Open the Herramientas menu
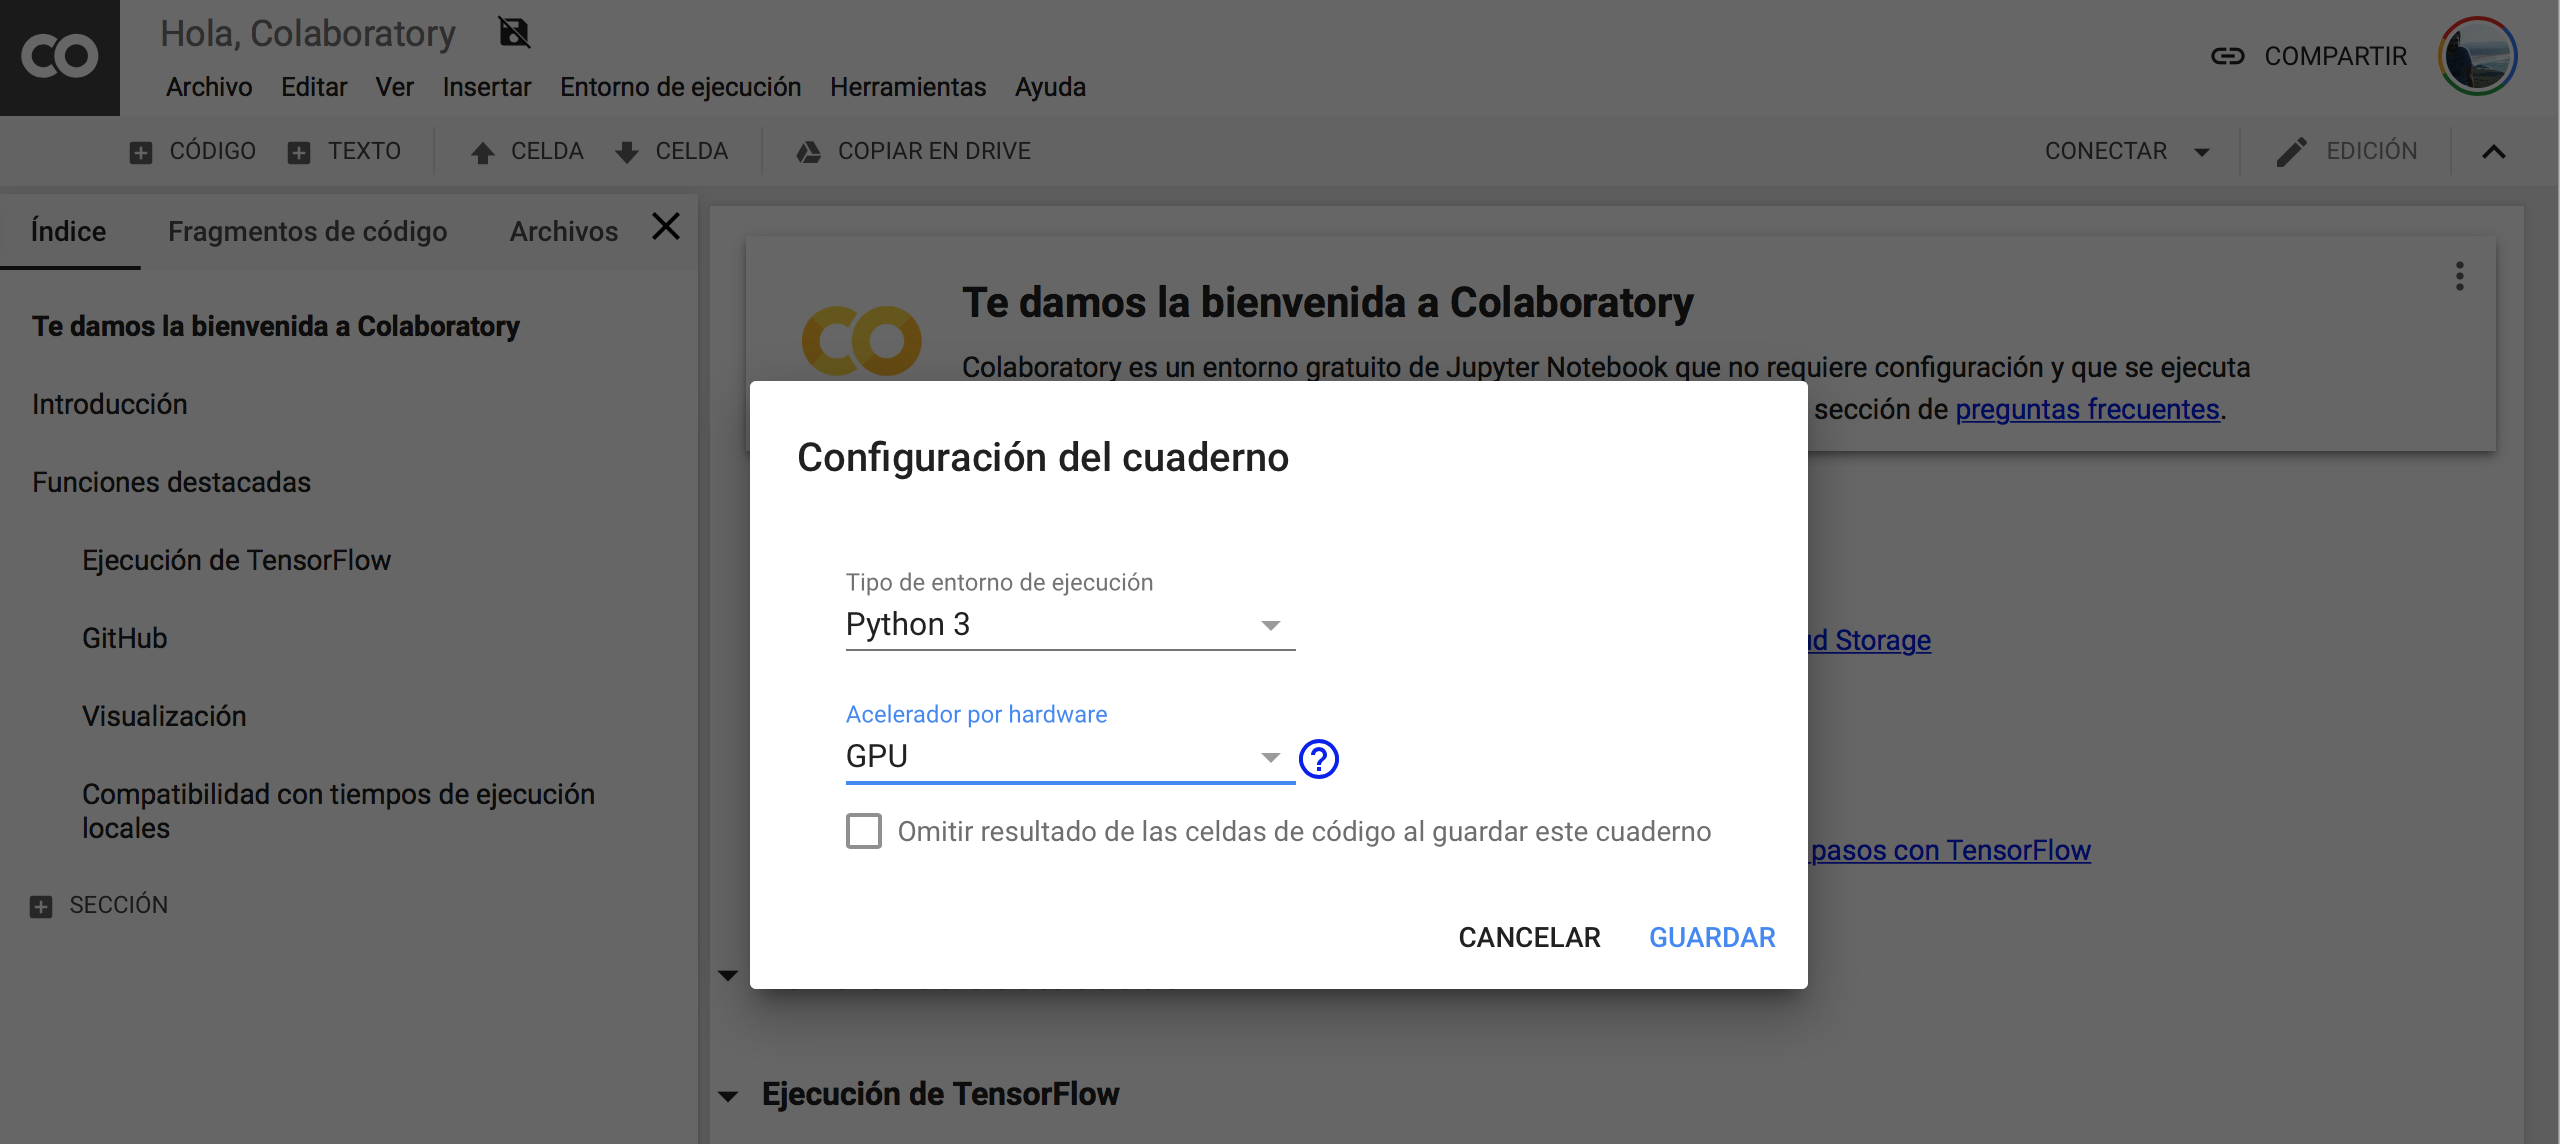Image resolution: width=2560 pixels, height=1144 pixels. [908, 87]
